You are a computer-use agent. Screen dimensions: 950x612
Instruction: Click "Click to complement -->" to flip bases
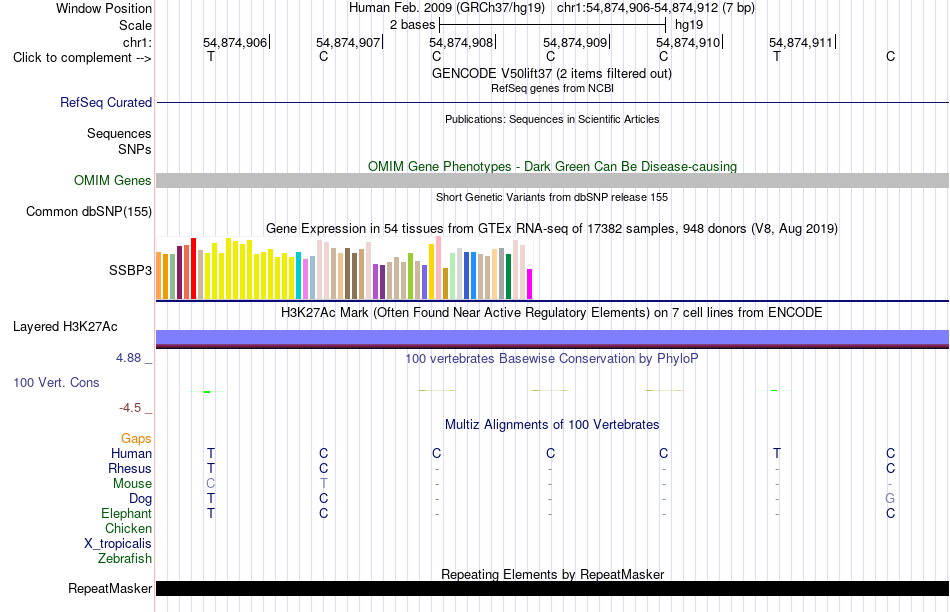tap(82, 58)
